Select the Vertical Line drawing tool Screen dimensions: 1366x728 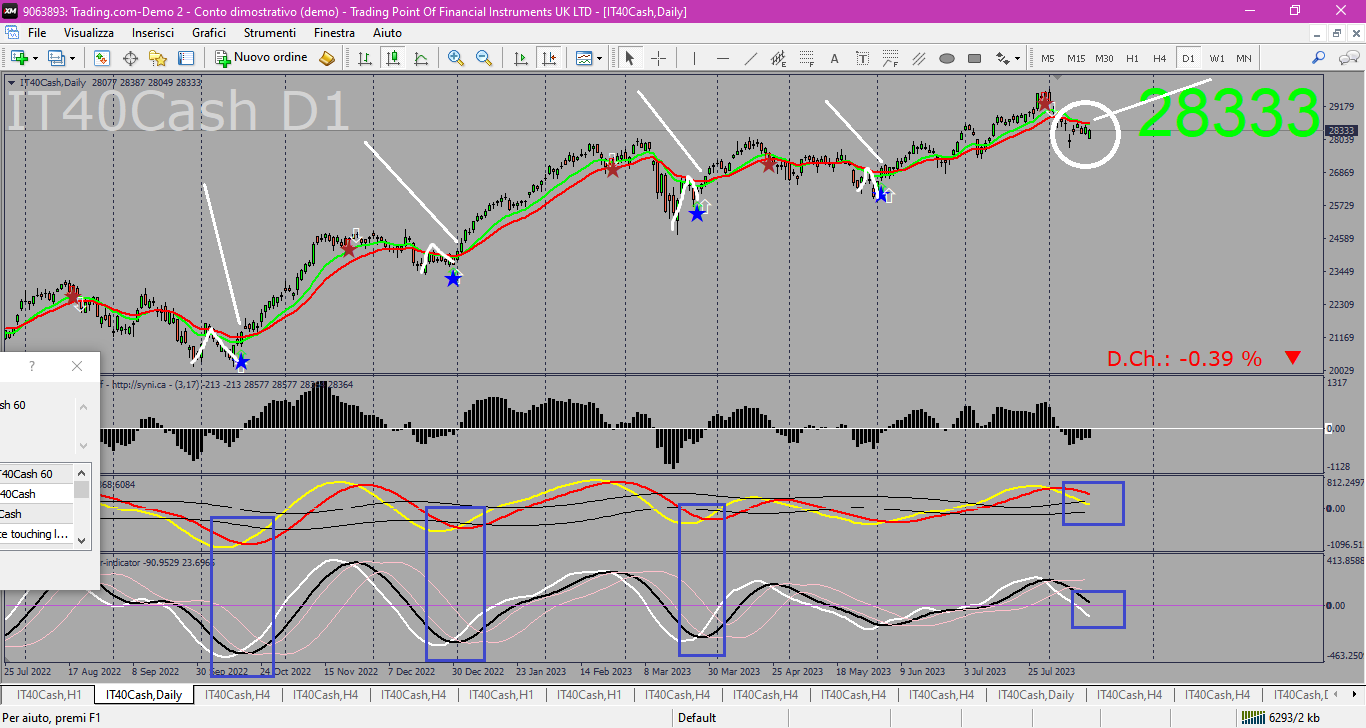694,58
